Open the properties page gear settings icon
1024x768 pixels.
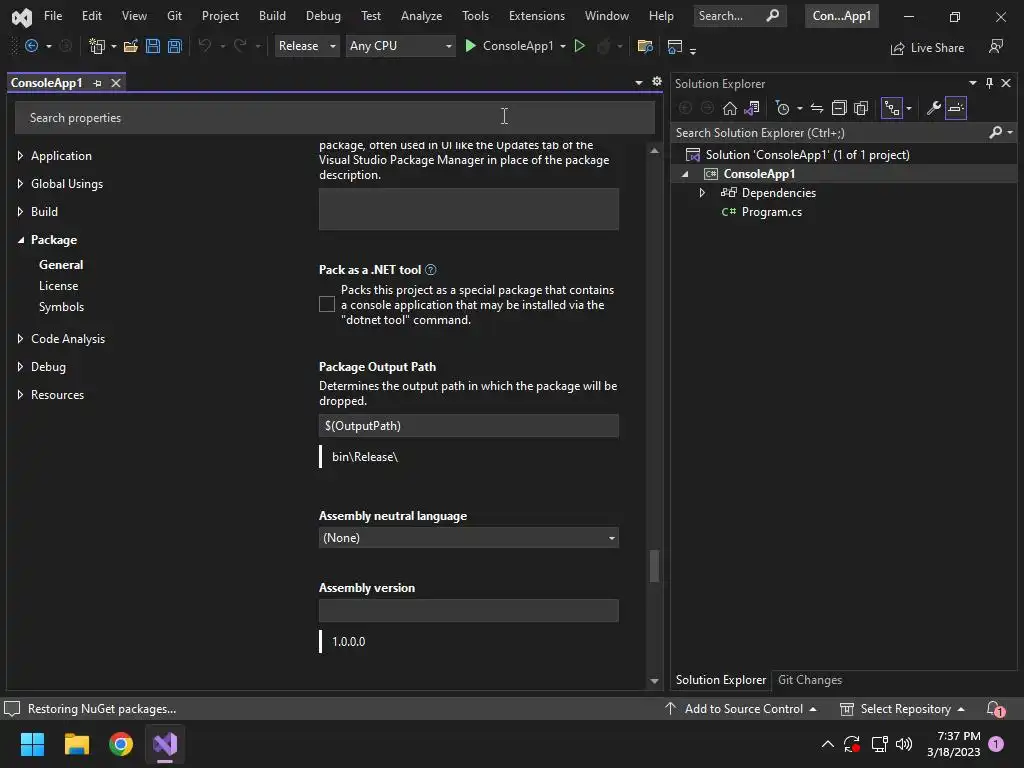pyautogui.click(x=656, y=82)
